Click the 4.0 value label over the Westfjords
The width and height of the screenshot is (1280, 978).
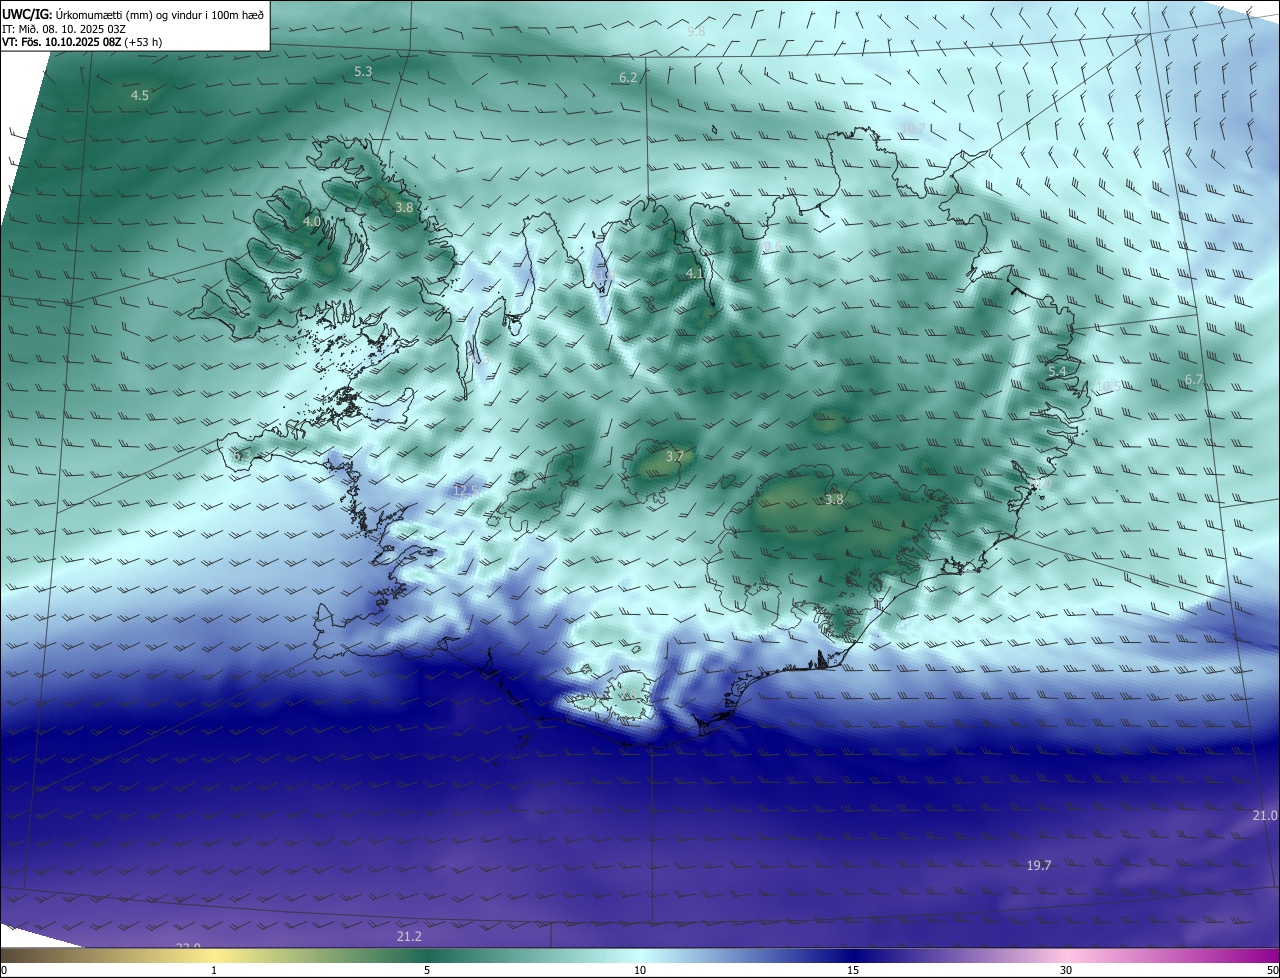[312, 222]
